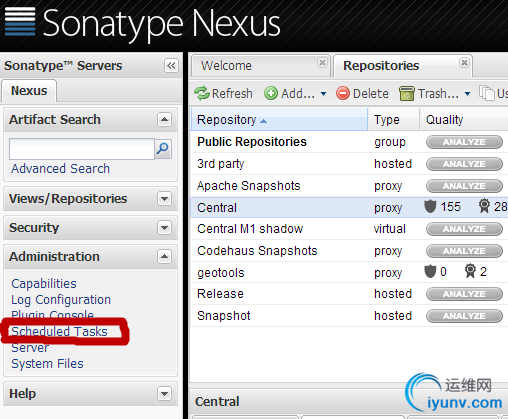
Task: Sort by the Repository column header
Action: tap(279, 119)
